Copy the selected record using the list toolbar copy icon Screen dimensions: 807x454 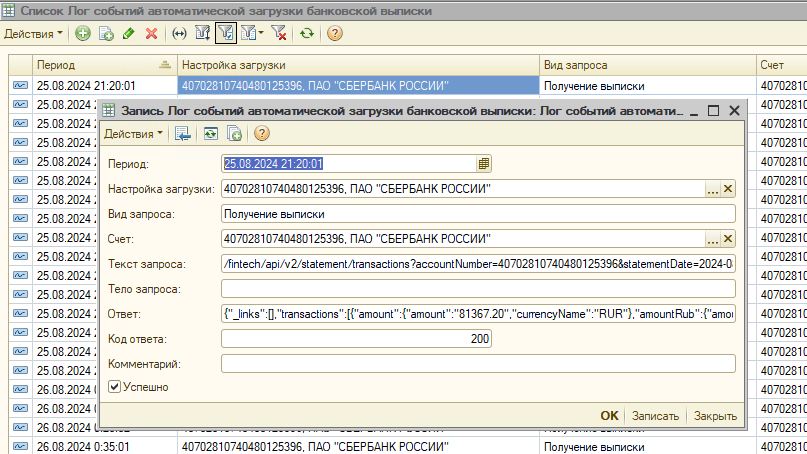106,33
